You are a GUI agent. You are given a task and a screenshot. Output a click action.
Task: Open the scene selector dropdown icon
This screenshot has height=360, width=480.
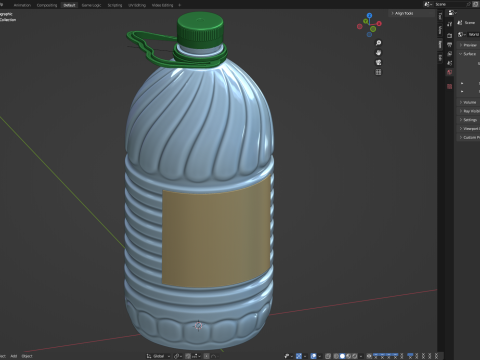428,4
